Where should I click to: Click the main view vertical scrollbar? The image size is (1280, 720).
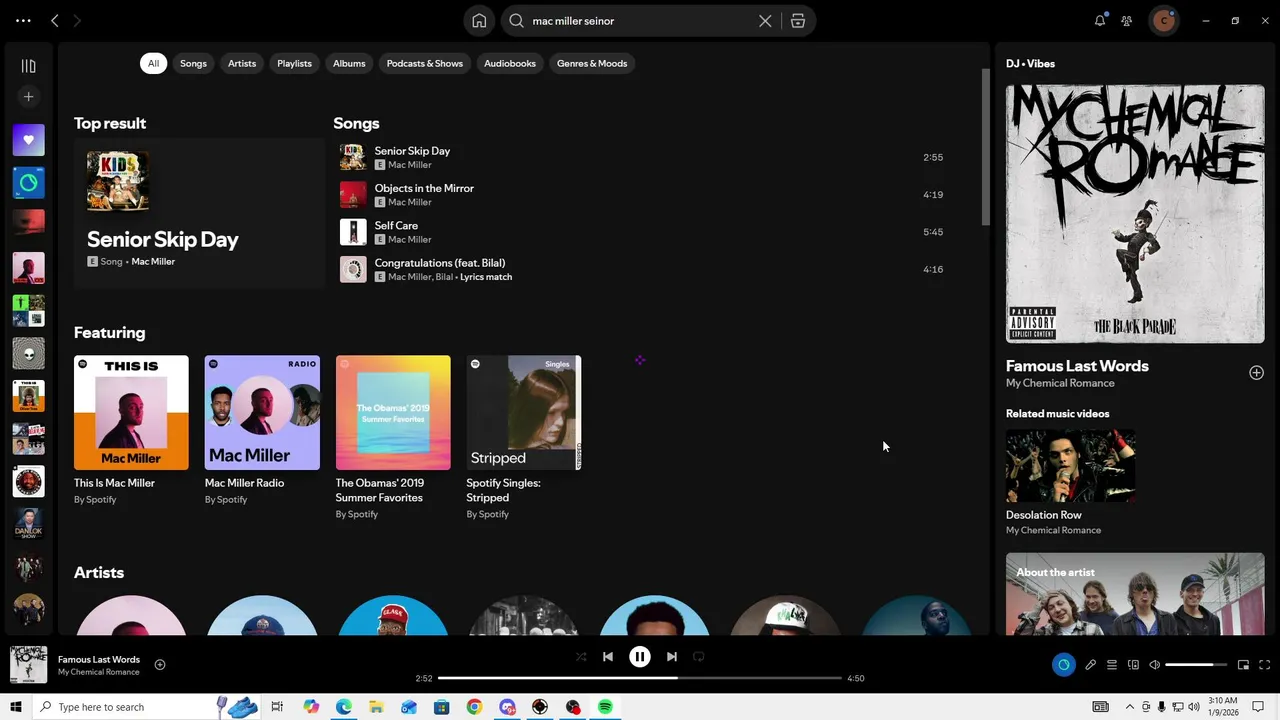pos(985,147)
